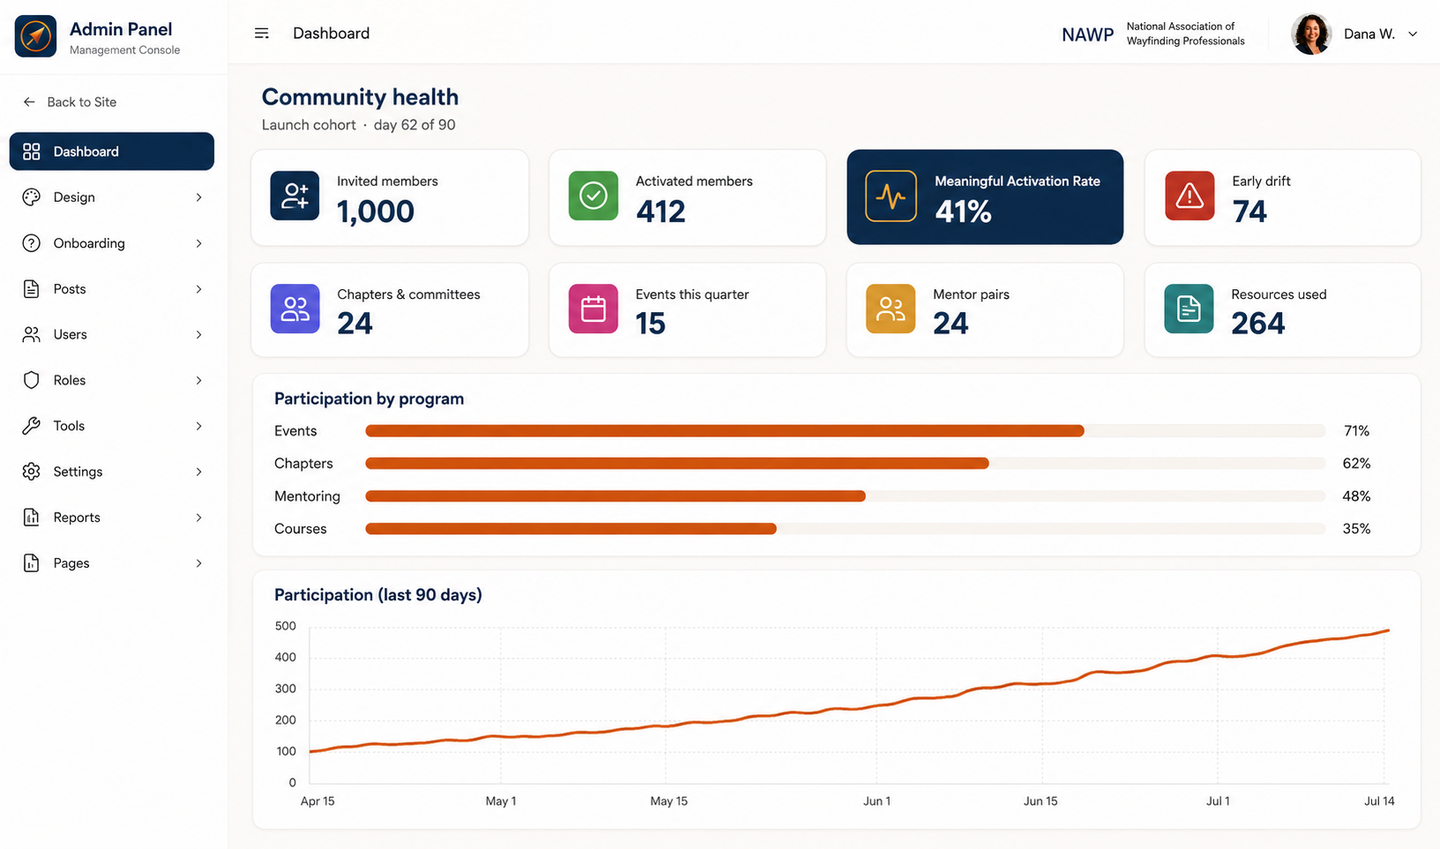
Task: Click the Dashboard breadcrumb title in header
Action: coord(331,33)
